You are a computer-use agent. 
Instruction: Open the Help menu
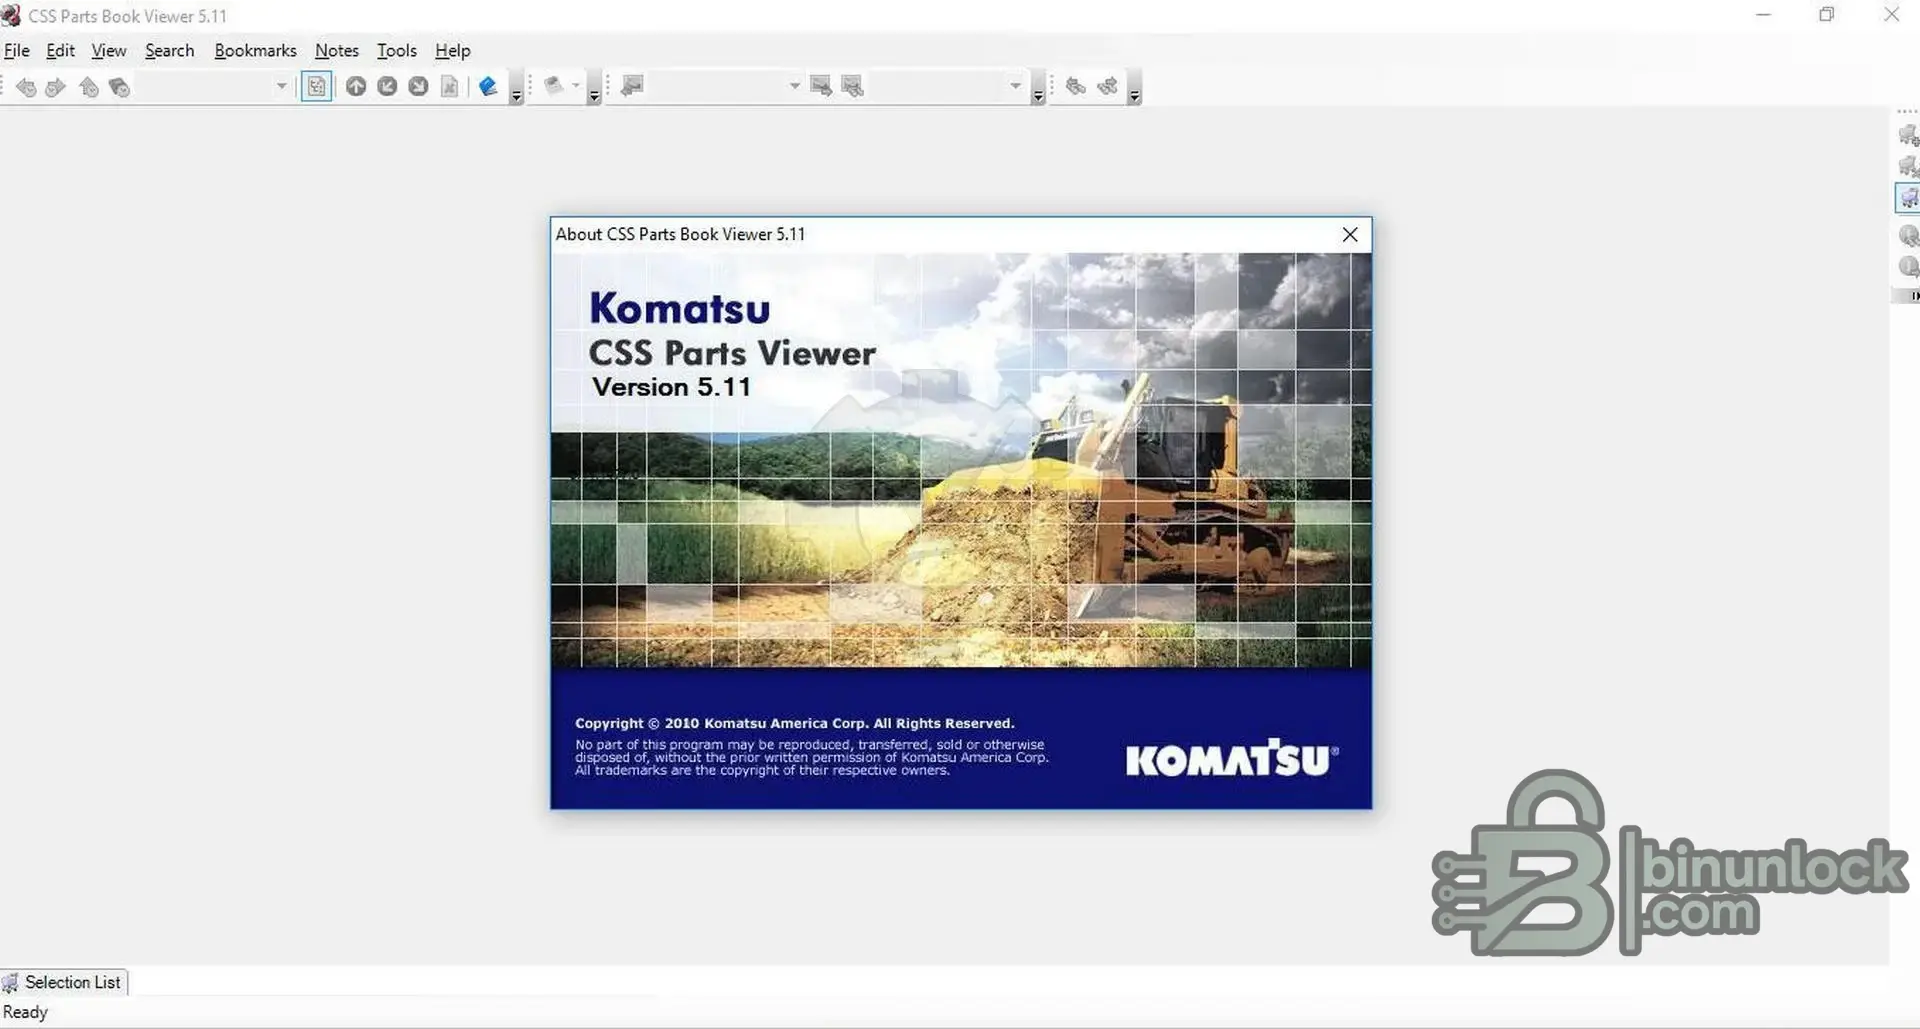[452, 51]
